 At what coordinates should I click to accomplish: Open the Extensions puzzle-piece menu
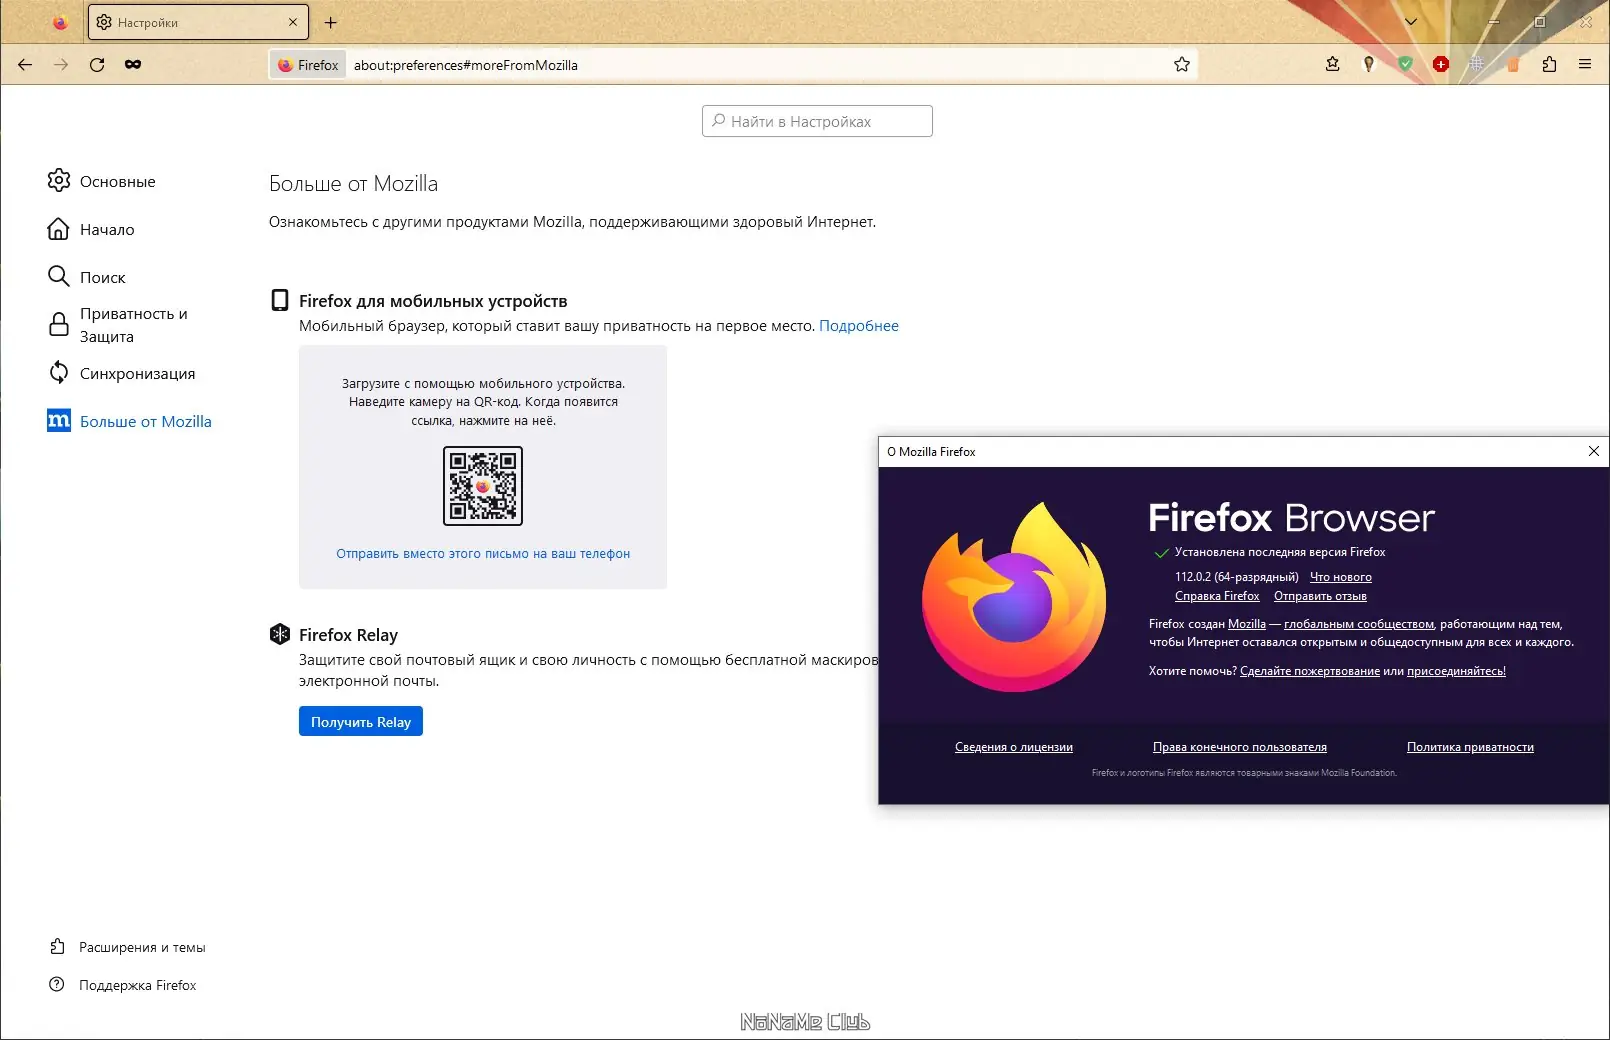[1549, 65]
